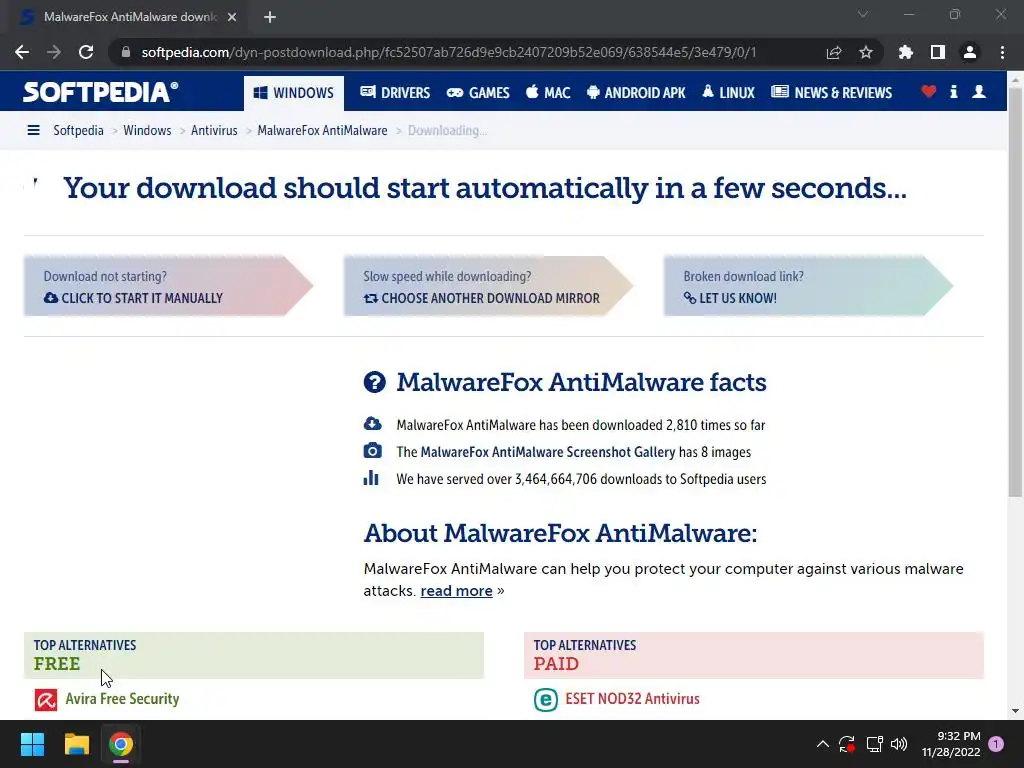Image resolution: width=1024 pixels, height=768 pixels.
Task: Close the MalwareFox AntiMalware tab
Action: pos(232,17)
